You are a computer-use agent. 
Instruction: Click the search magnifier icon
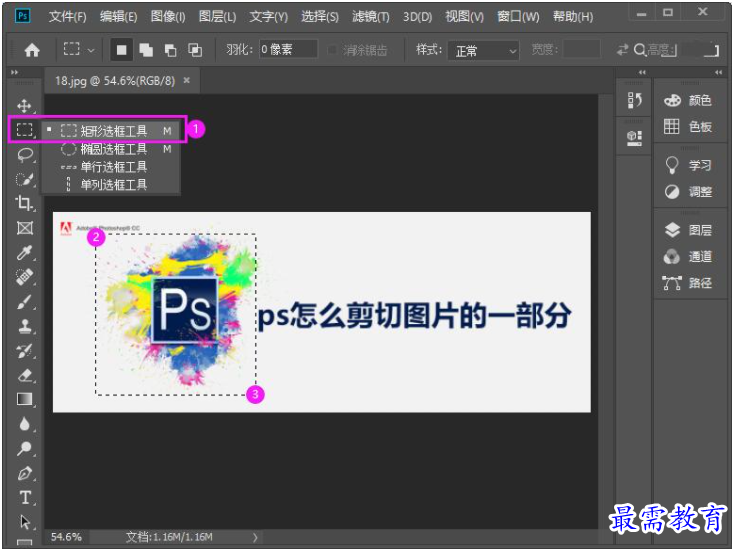pyautogui.click(x=639, y=50)
